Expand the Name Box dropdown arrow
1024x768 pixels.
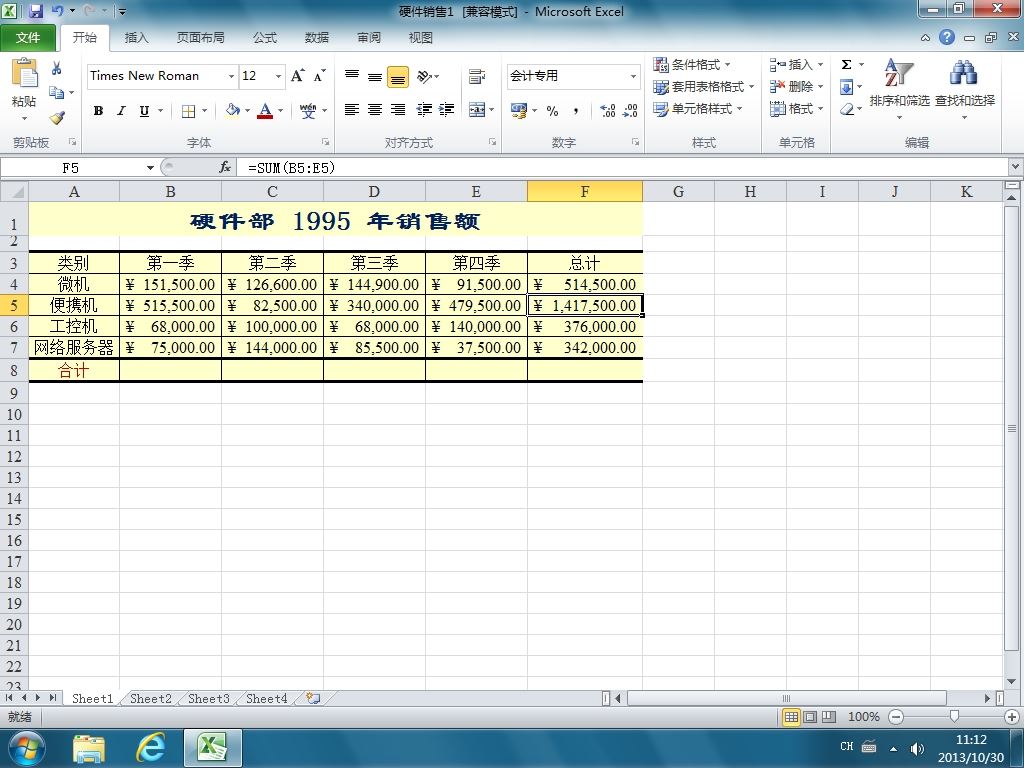tap(150, 168)
